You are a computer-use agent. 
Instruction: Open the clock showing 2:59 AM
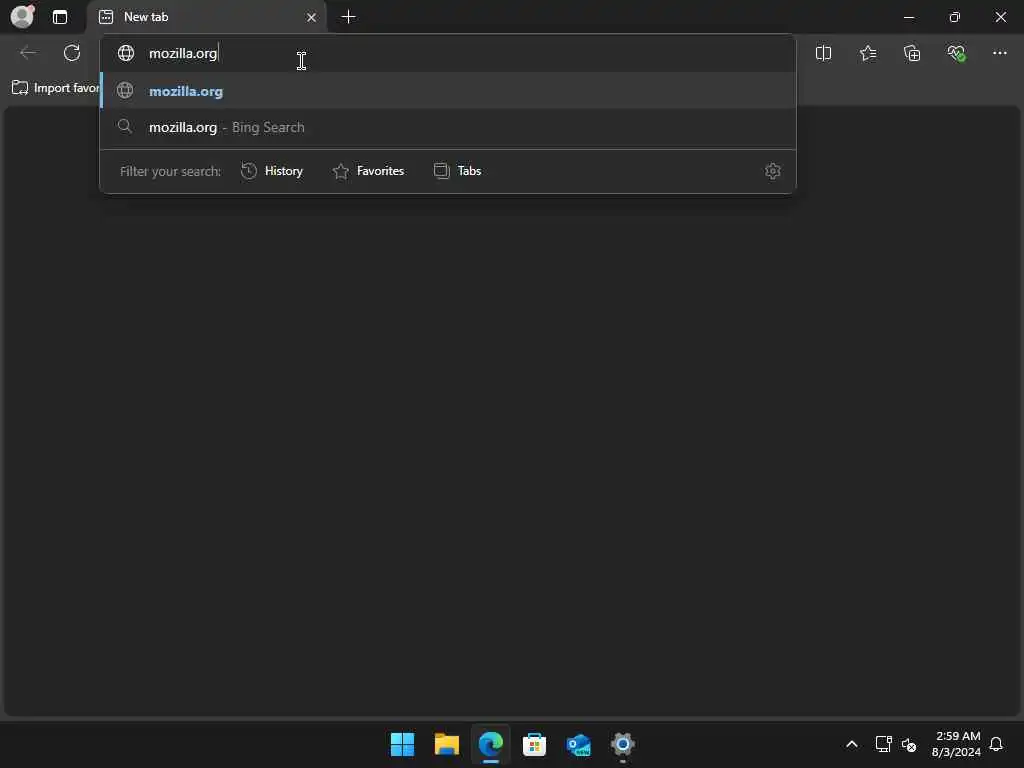(x=957, y=744)
